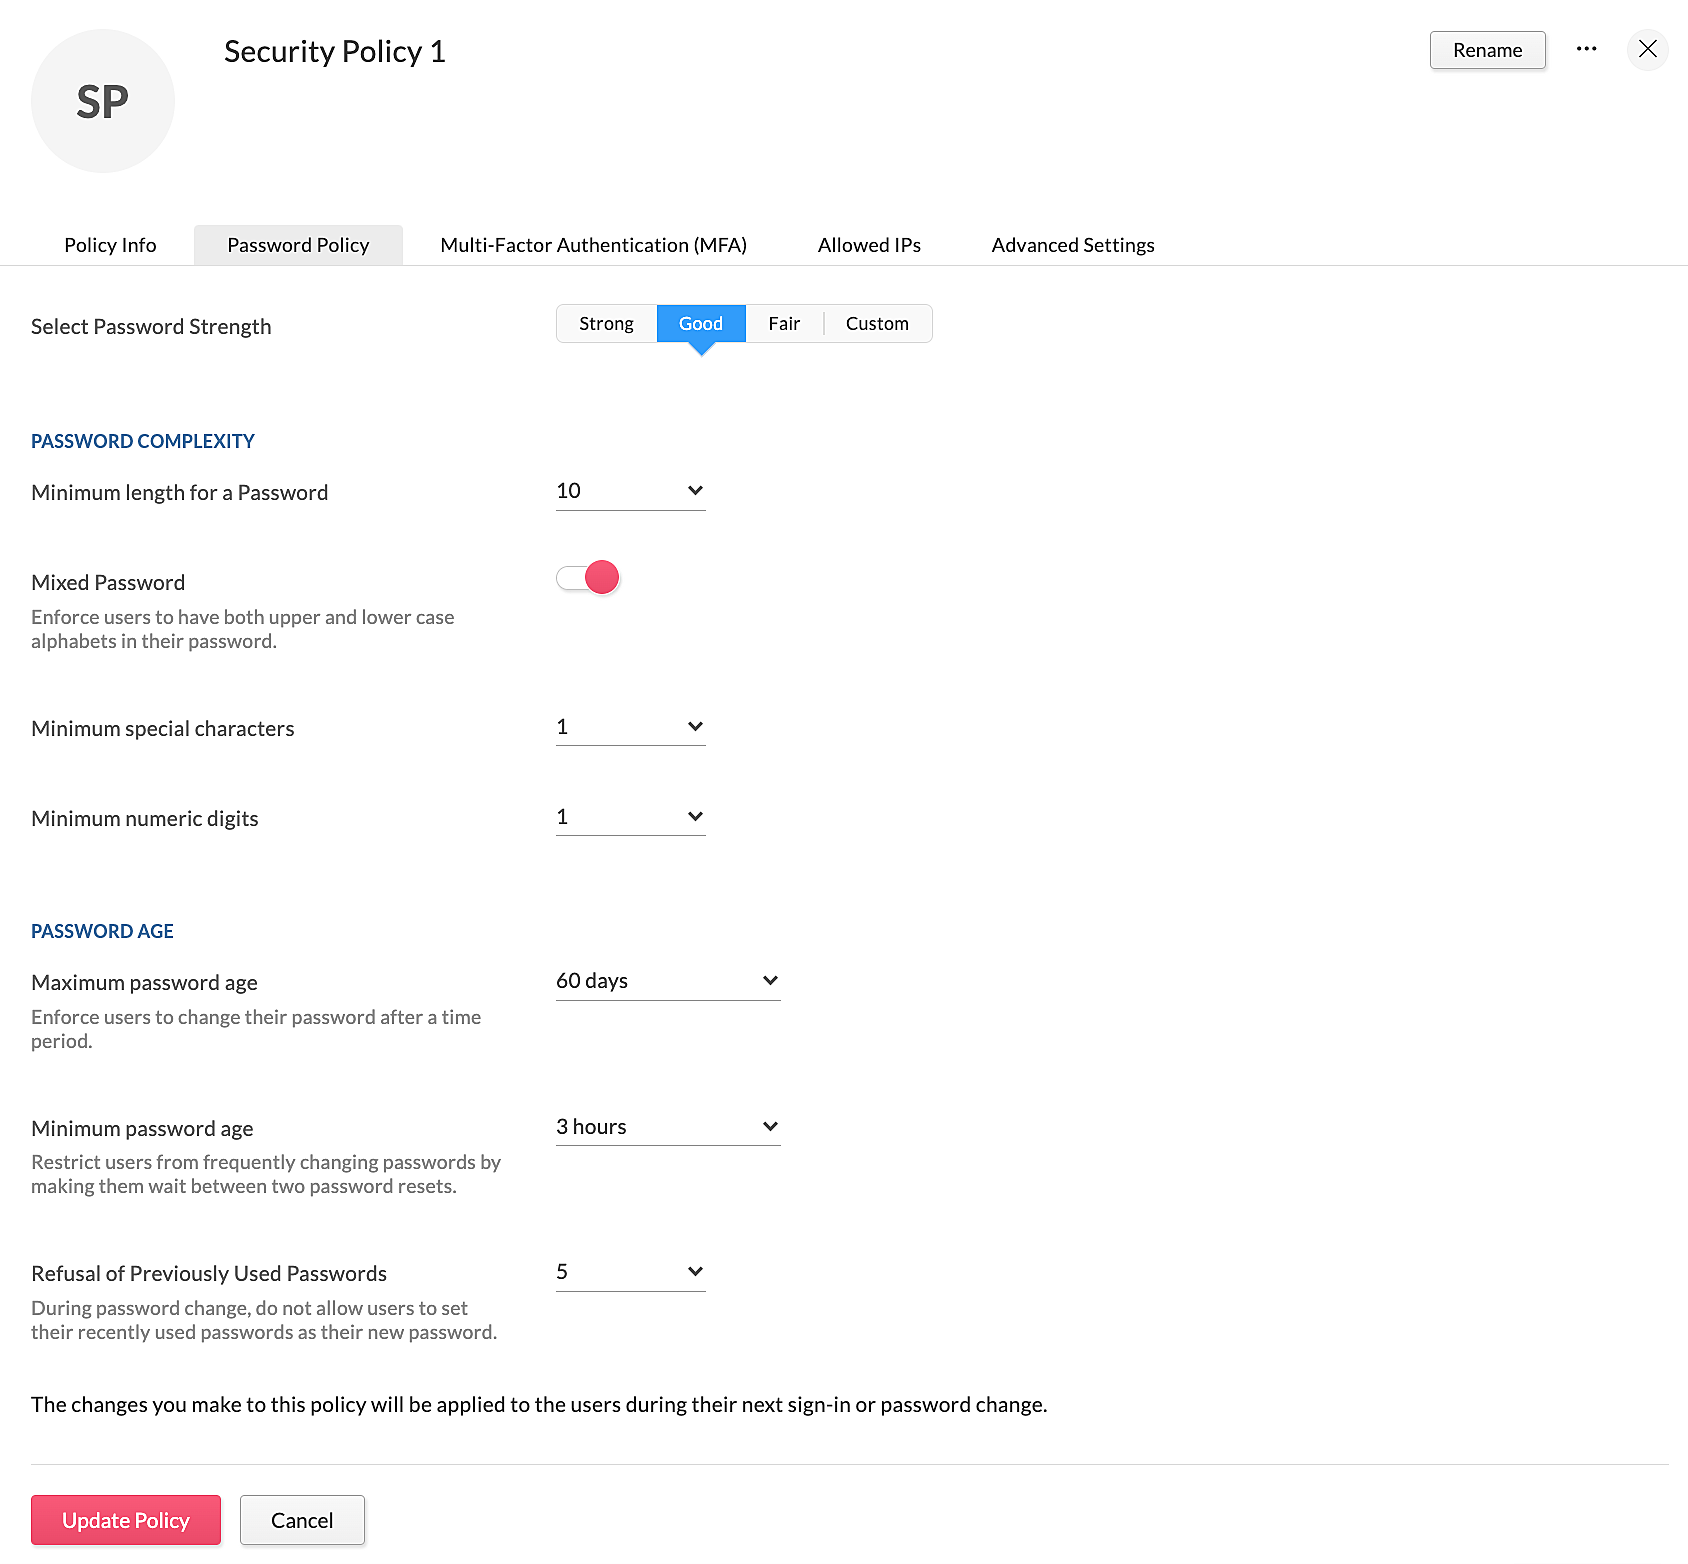1688x1564 pixels.
Task: Expand the Minimum special characters dropdown
Action: point(630,727)
